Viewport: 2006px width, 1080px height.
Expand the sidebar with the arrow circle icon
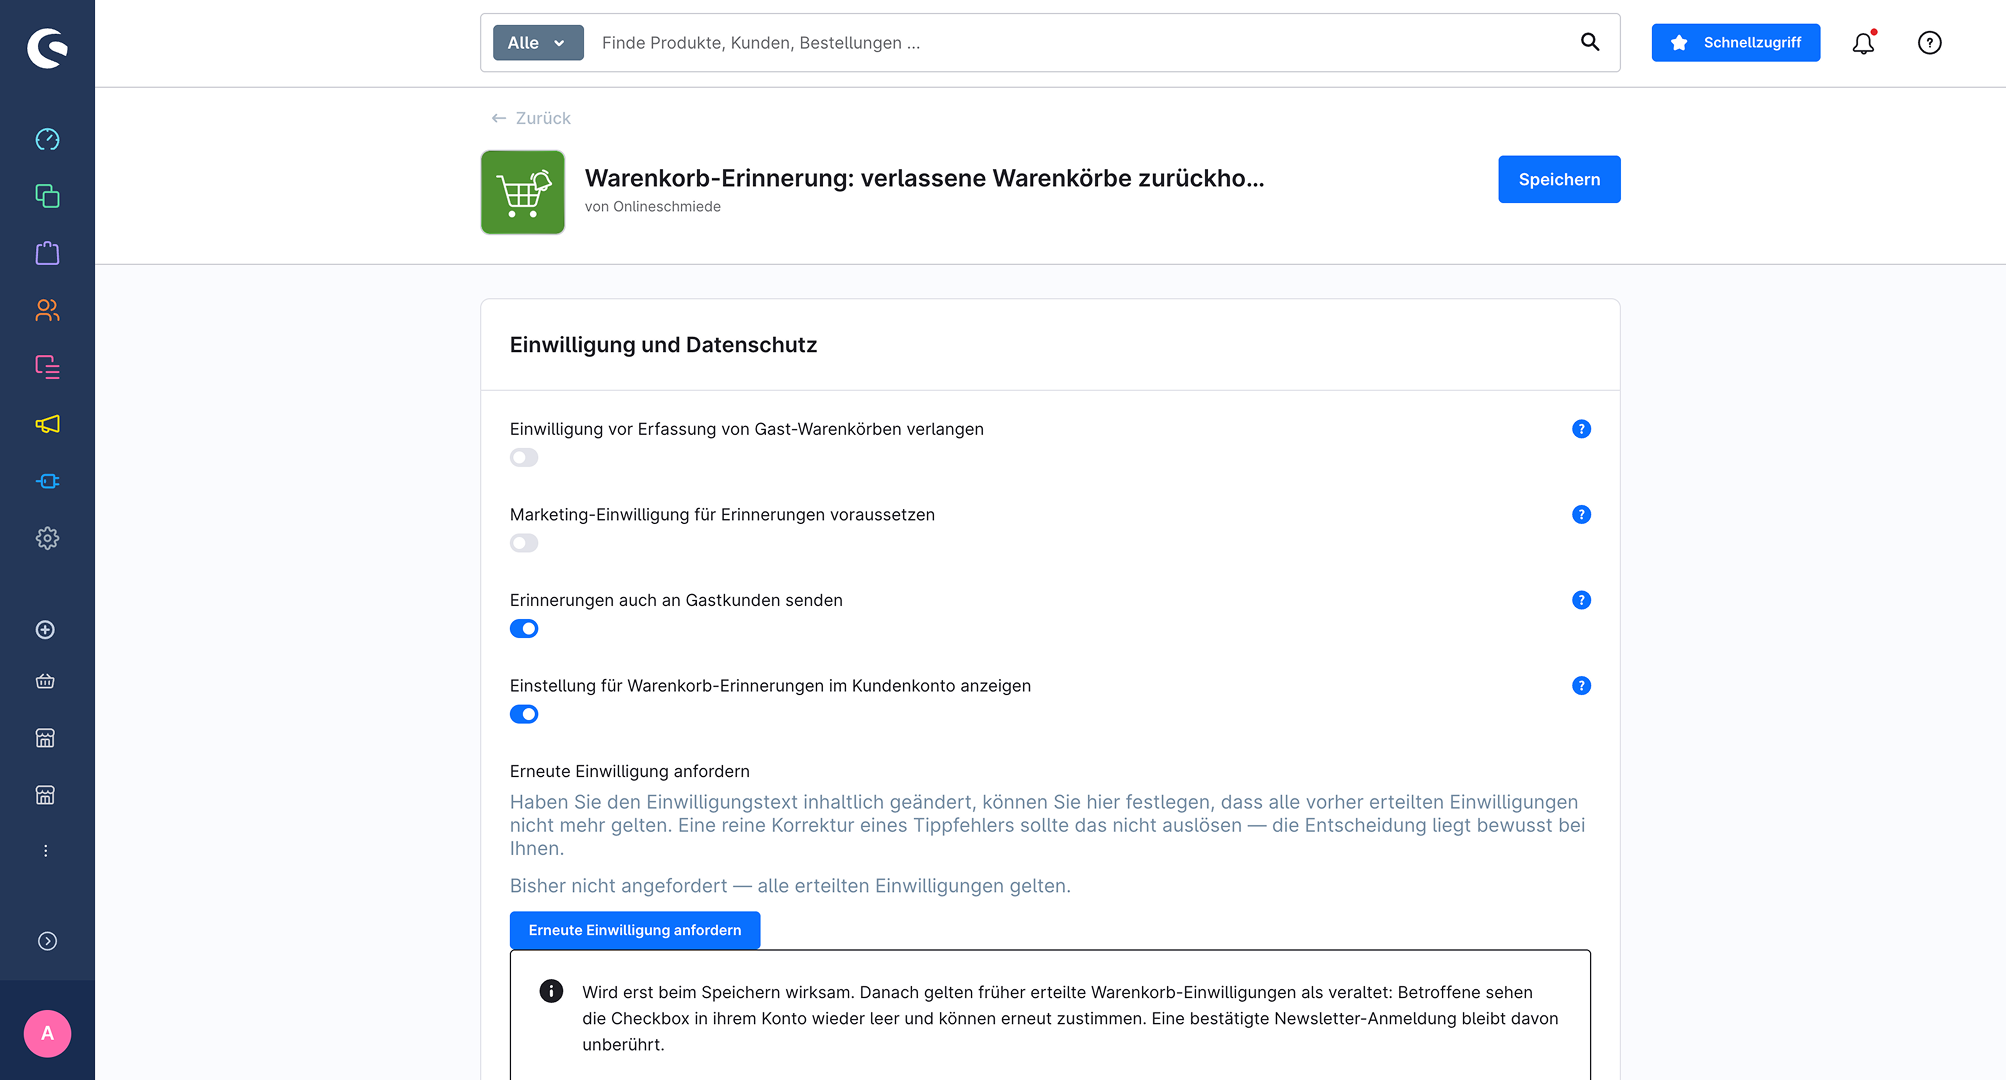click(x=47, y=941)
